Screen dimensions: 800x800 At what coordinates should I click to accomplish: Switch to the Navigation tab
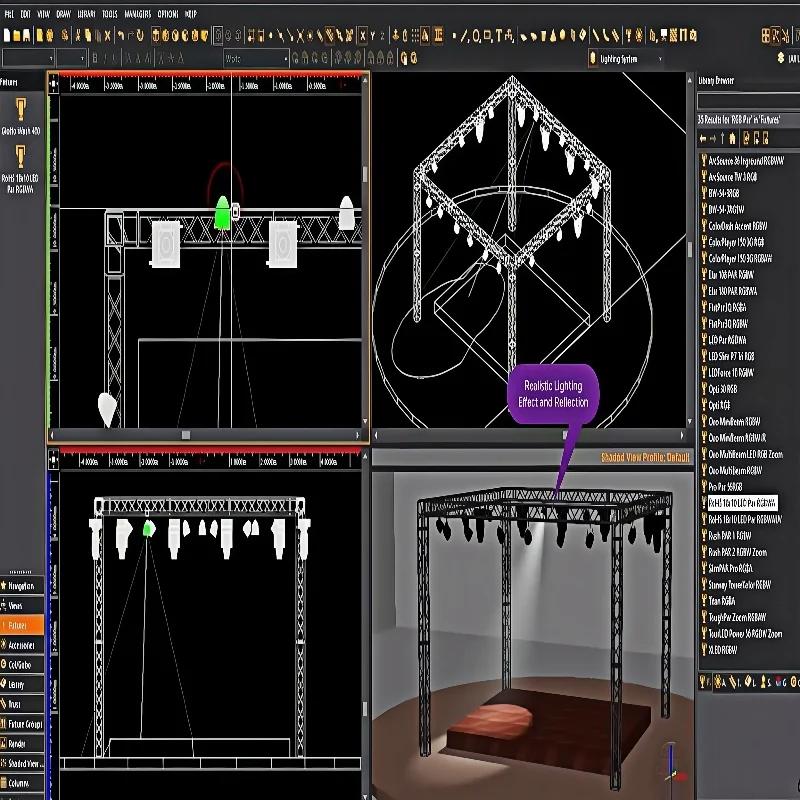[x=22, y=586]
